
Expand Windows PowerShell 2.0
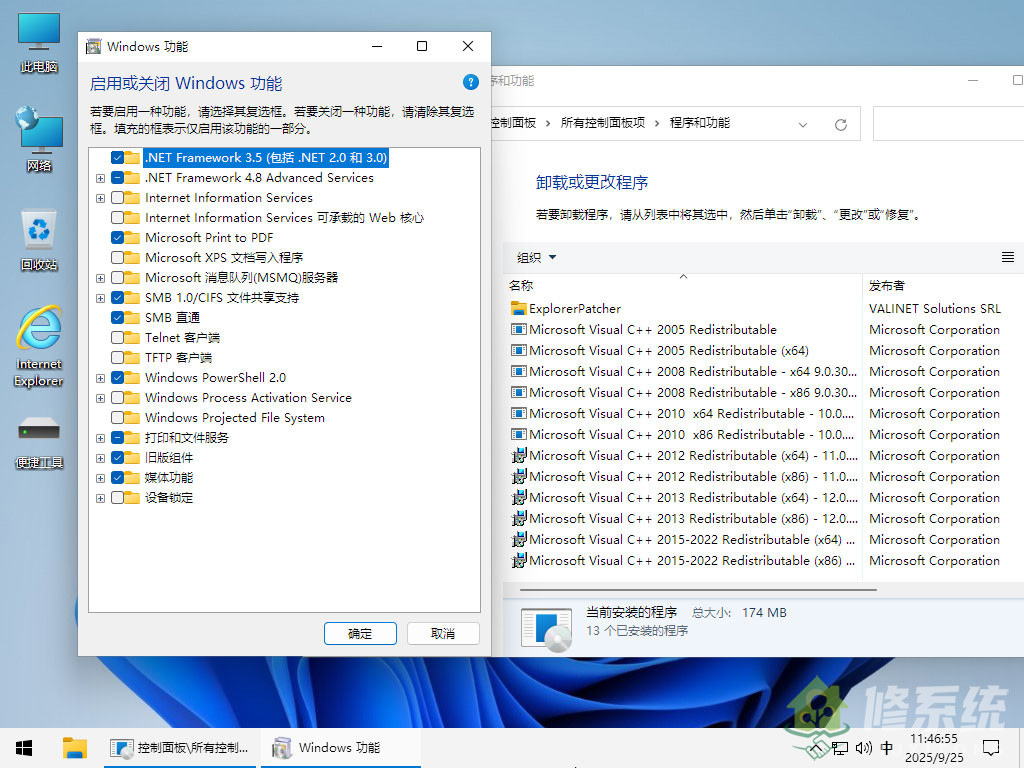click(x=99, y=377)
